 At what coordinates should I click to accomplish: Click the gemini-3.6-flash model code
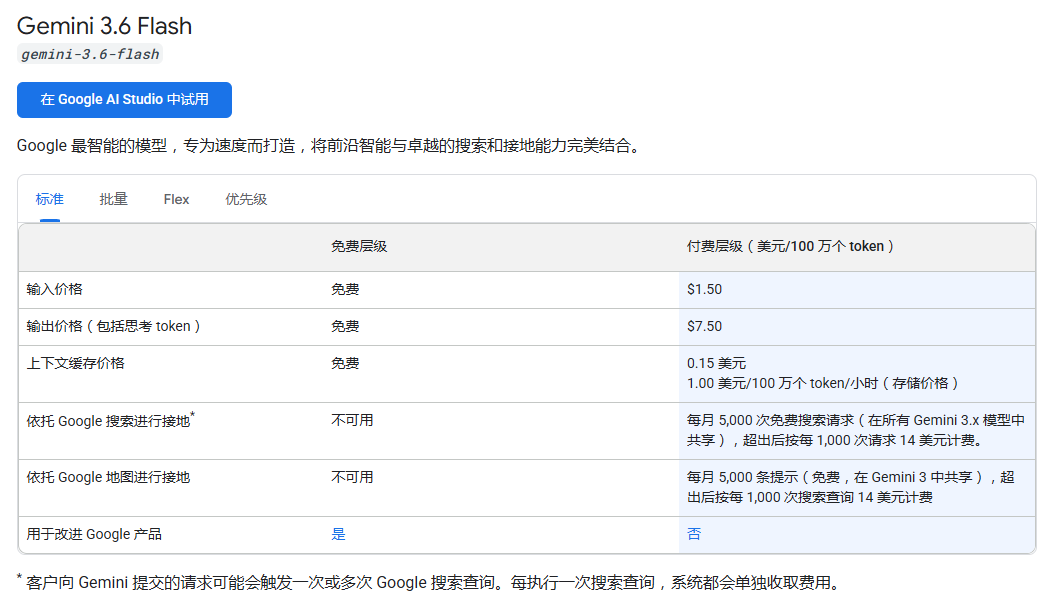click(90, 54)
